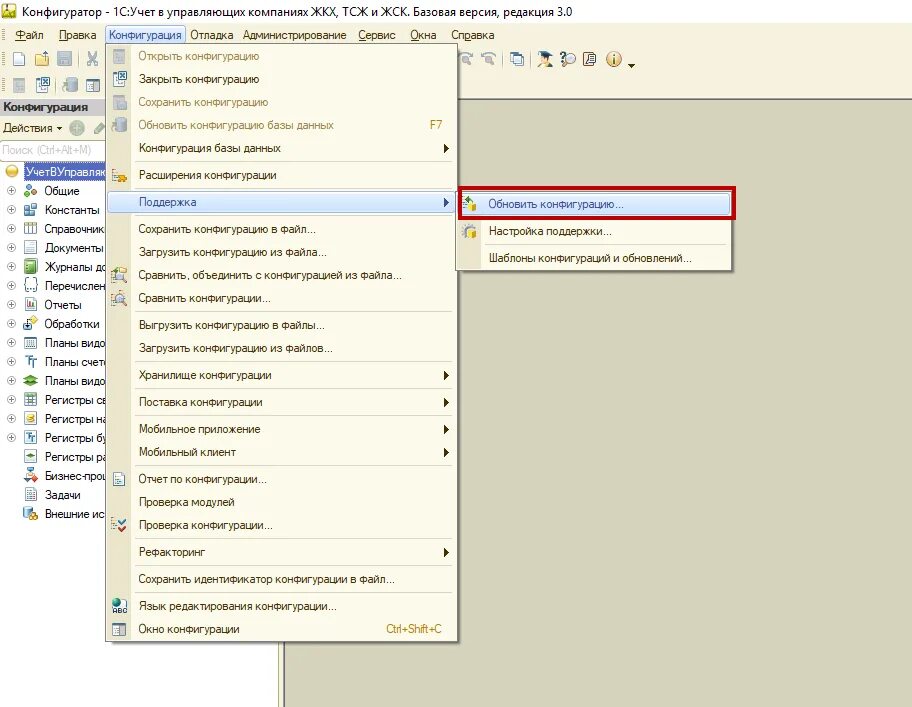The image size is (912, 707).
Task: Choose Сохранить конфигурацию в файл...
Action: point(281,229)
